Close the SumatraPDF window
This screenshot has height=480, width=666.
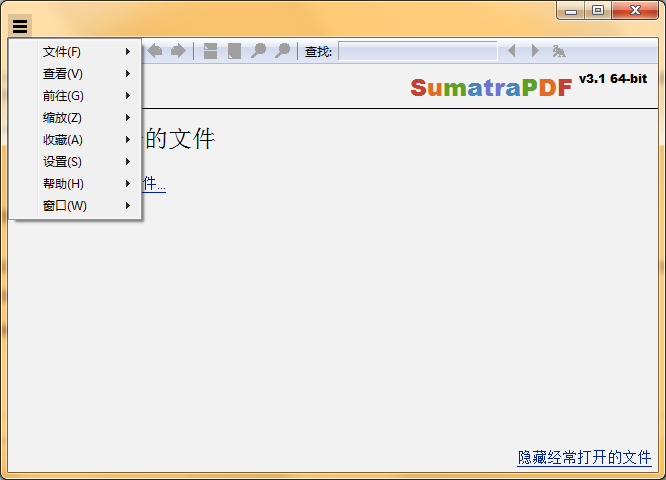[x=635, y=10]
